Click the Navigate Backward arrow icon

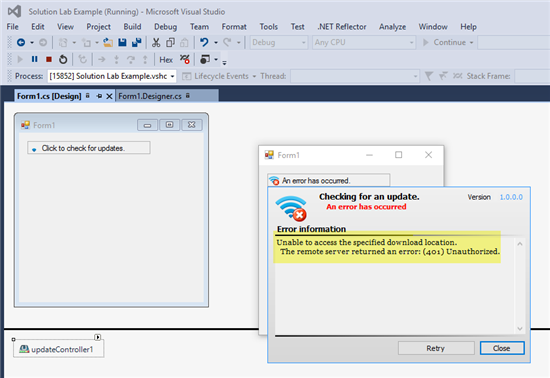pyautogui.click(x=21, y=43)
